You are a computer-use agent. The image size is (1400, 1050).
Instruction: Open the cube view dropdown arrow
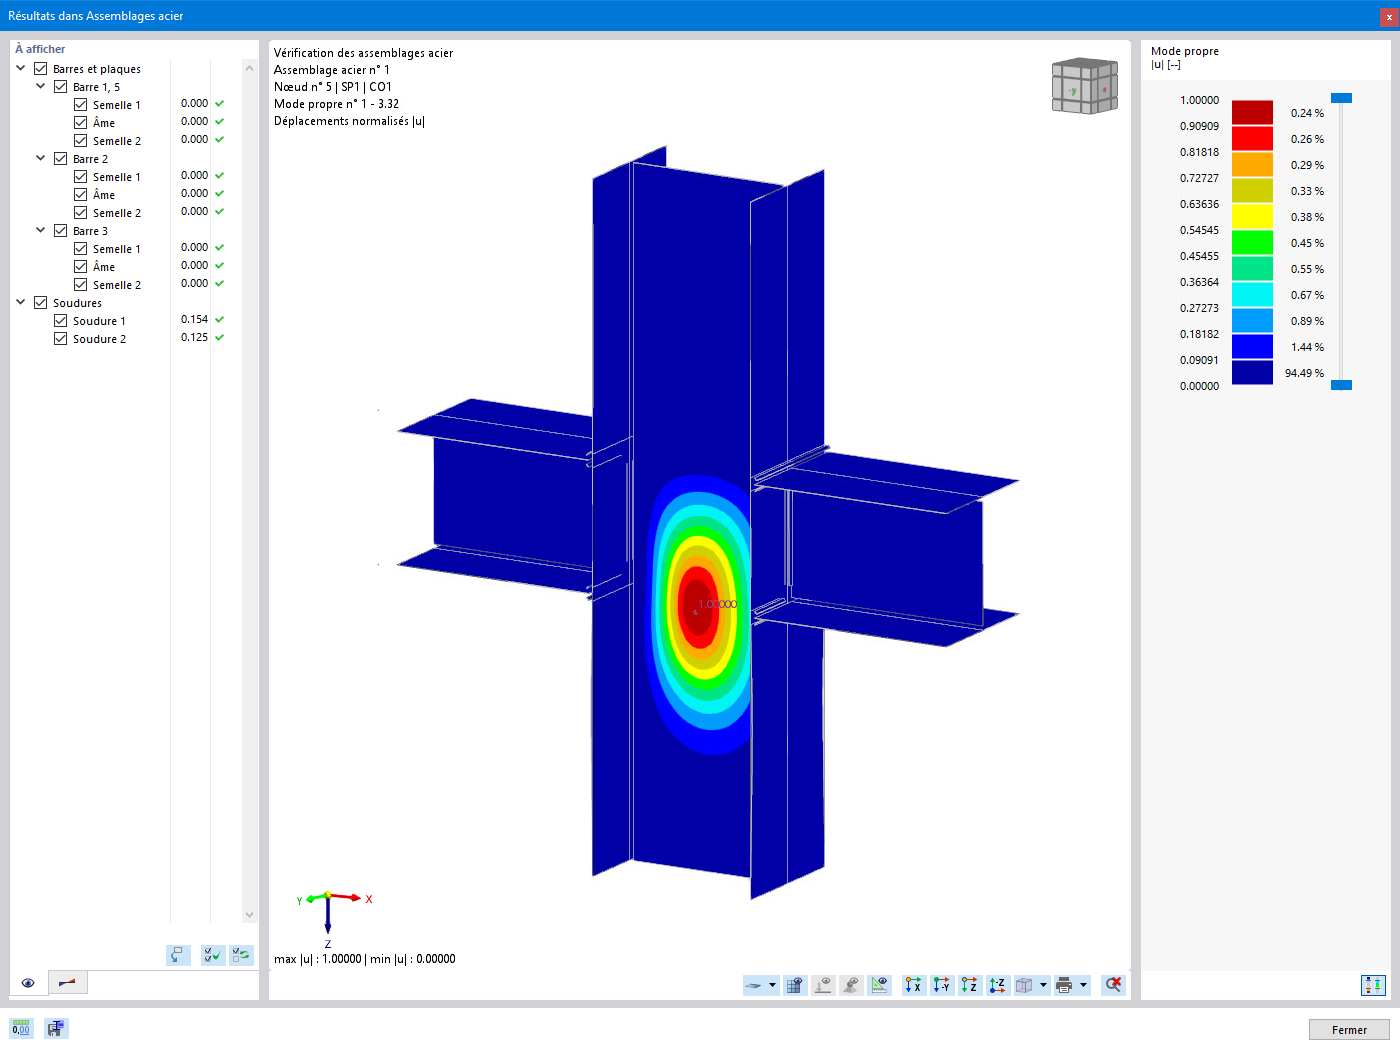(x=1043, y=985)
